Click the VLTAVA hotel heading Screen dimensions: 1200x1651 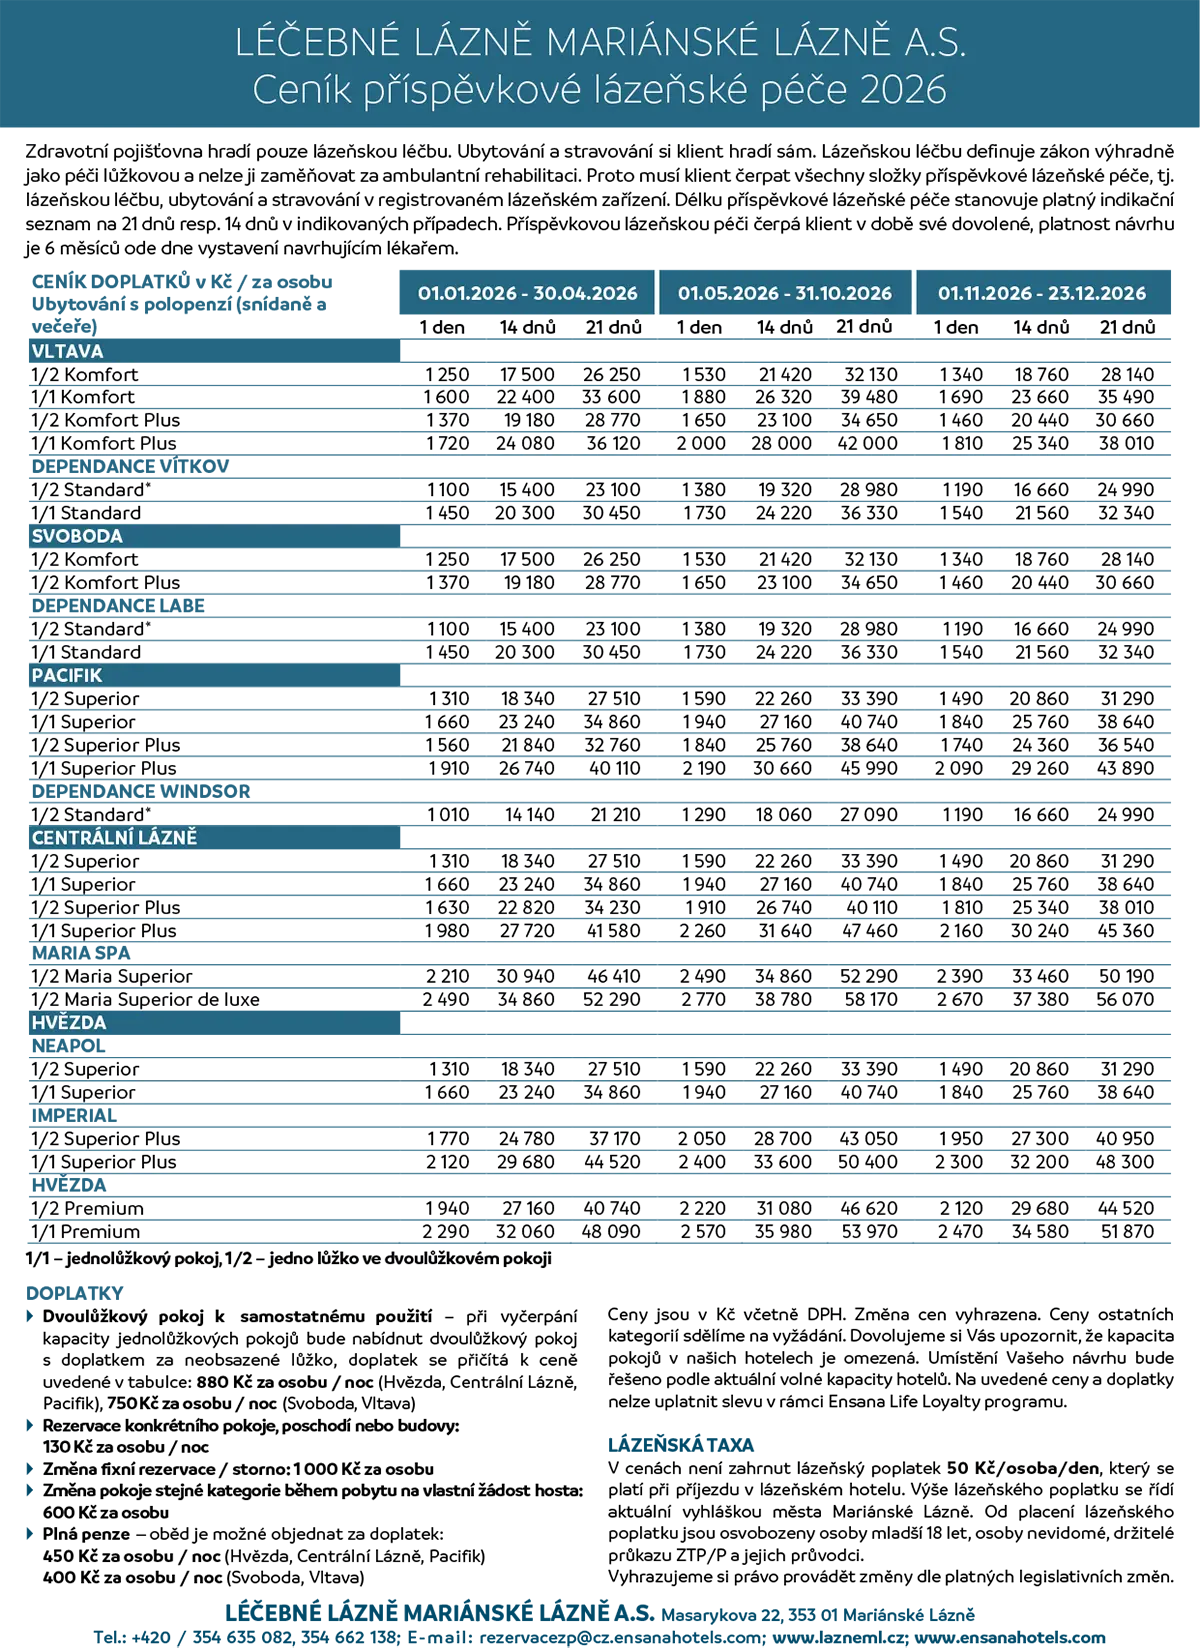point(67,351)
